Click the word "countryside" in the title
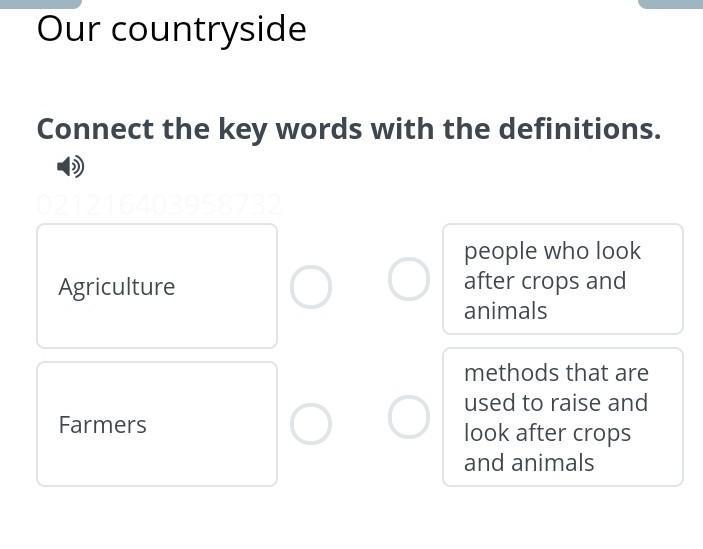 click(208, 30)
